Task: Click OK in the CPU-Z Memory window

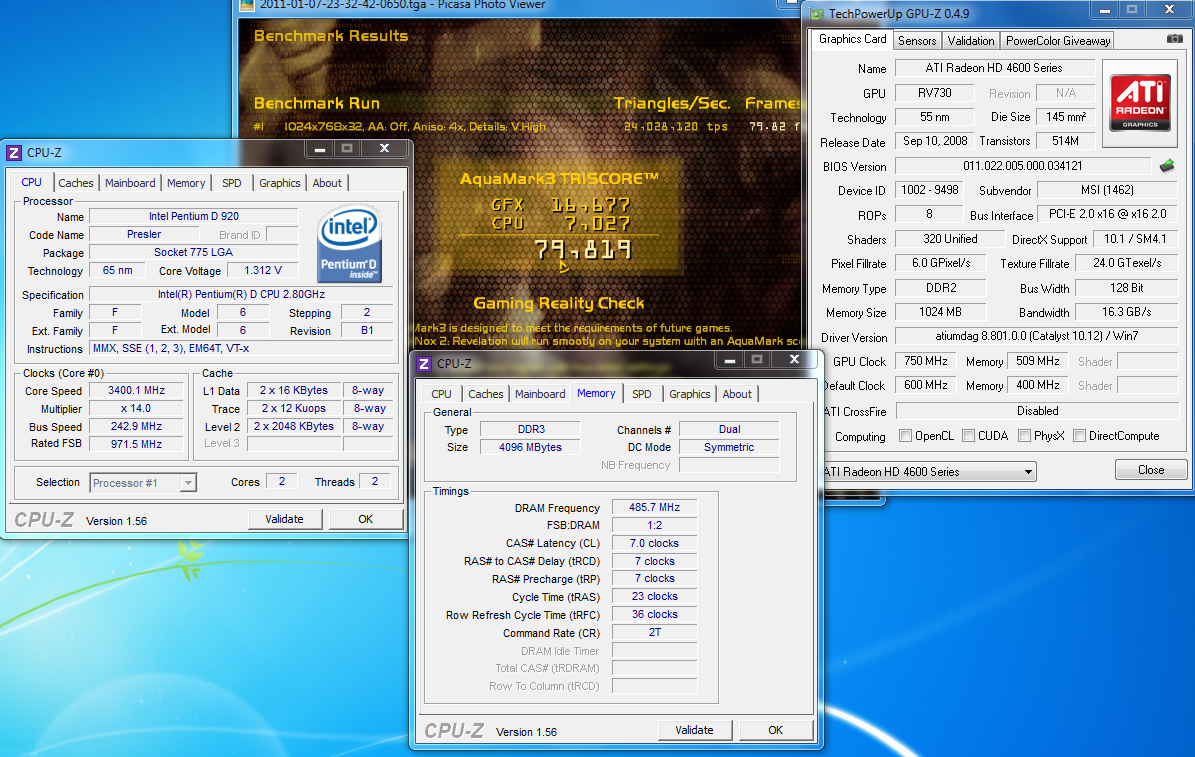Action: [776, 730]
